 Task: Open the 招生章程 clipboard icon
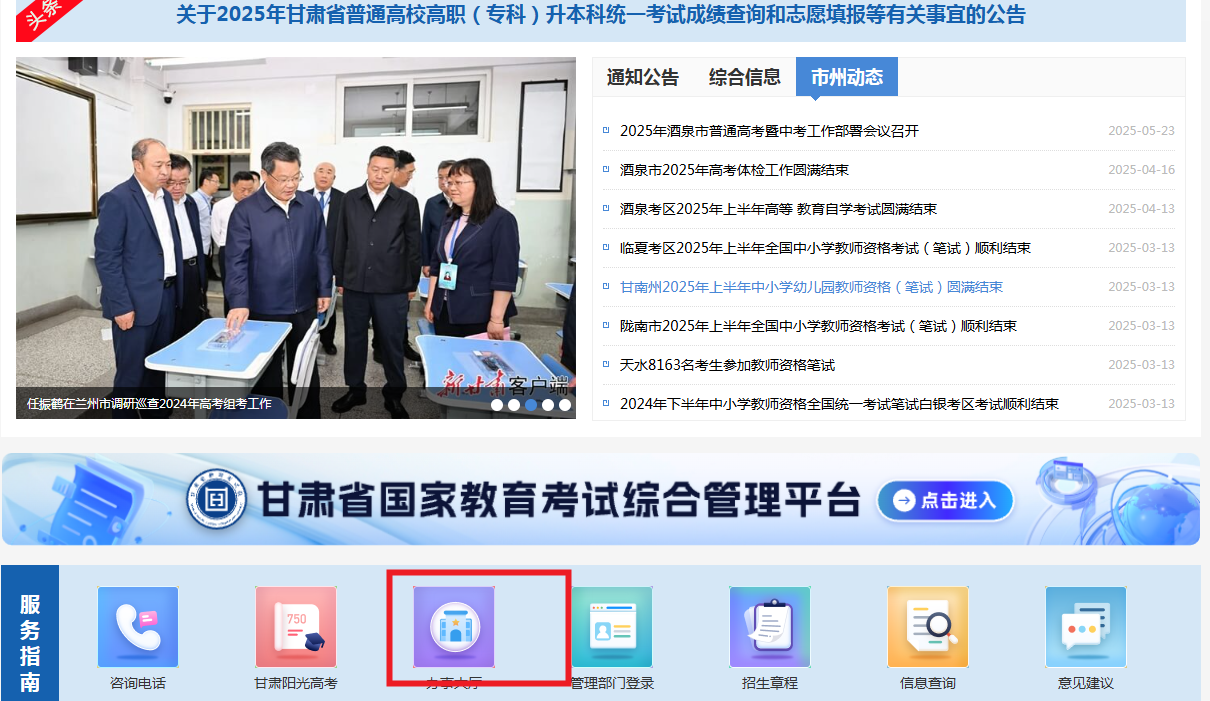pos(769,627)
